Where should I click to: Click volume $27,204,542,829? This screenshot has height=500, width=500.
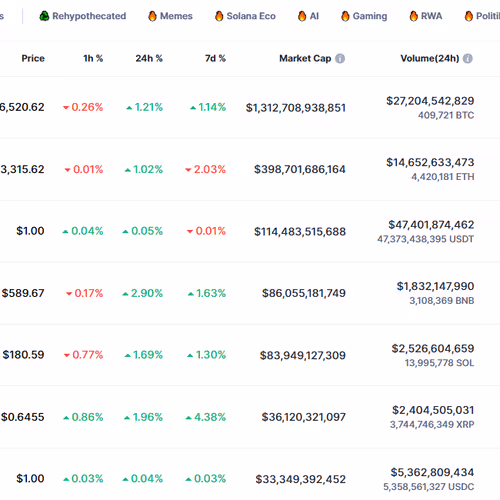pos(430,101)
